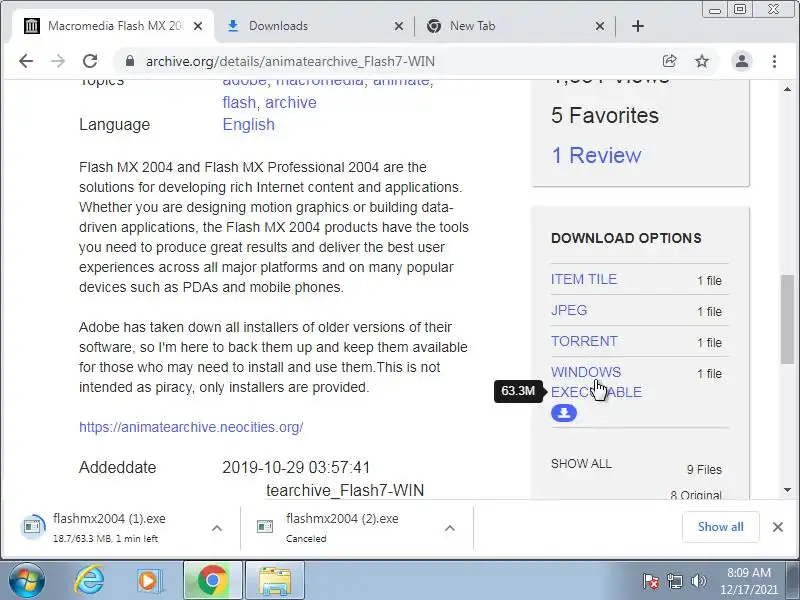Open Windows Media Player from taskbar
The height and width of the screenshot is (600, 800).
point(150,580)
